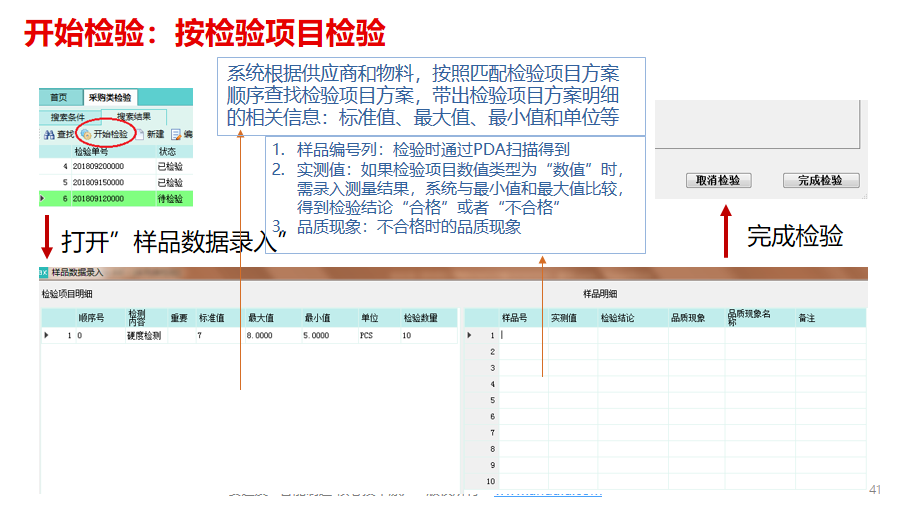
Task: Click the 样品号 input cell in row 1
Action: pyautogui.click(x=523, y=336)
